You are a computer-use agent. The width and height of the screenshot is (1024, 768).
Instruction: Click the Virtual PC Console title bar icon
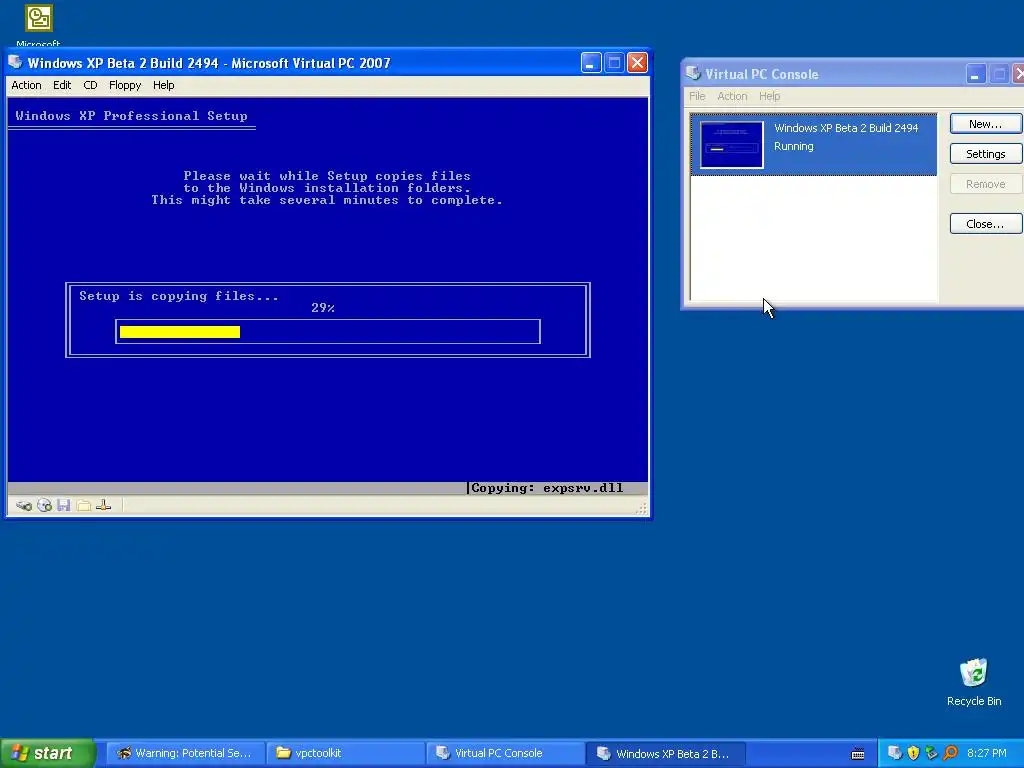click(x=693, y=74)
